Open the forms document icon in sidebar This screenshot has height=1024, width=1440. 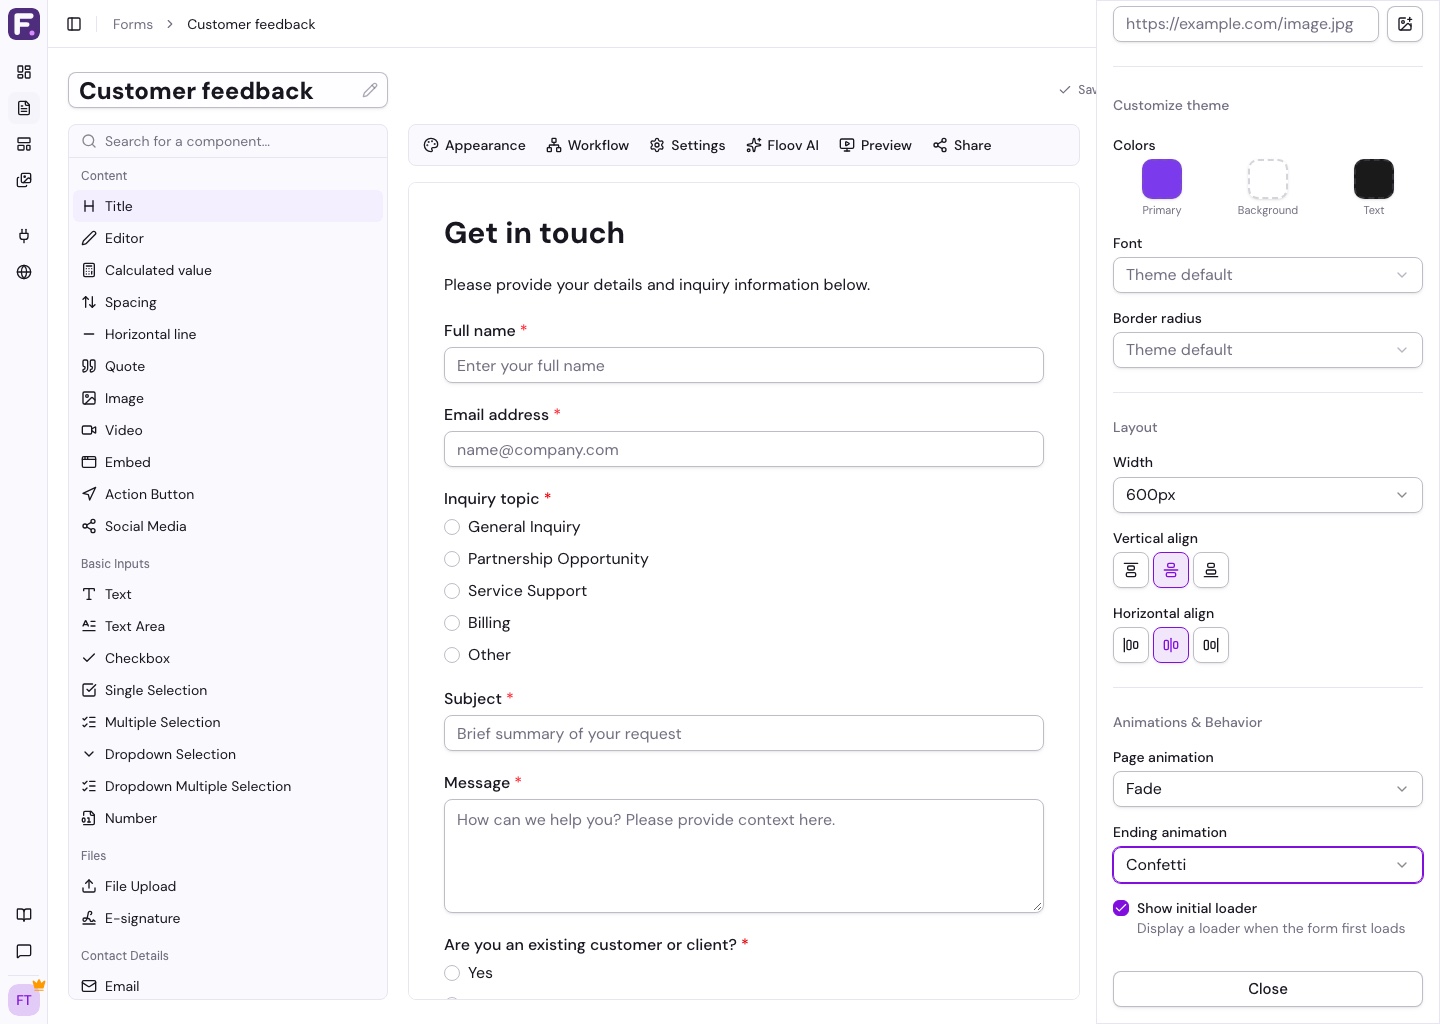pos(24,108)
